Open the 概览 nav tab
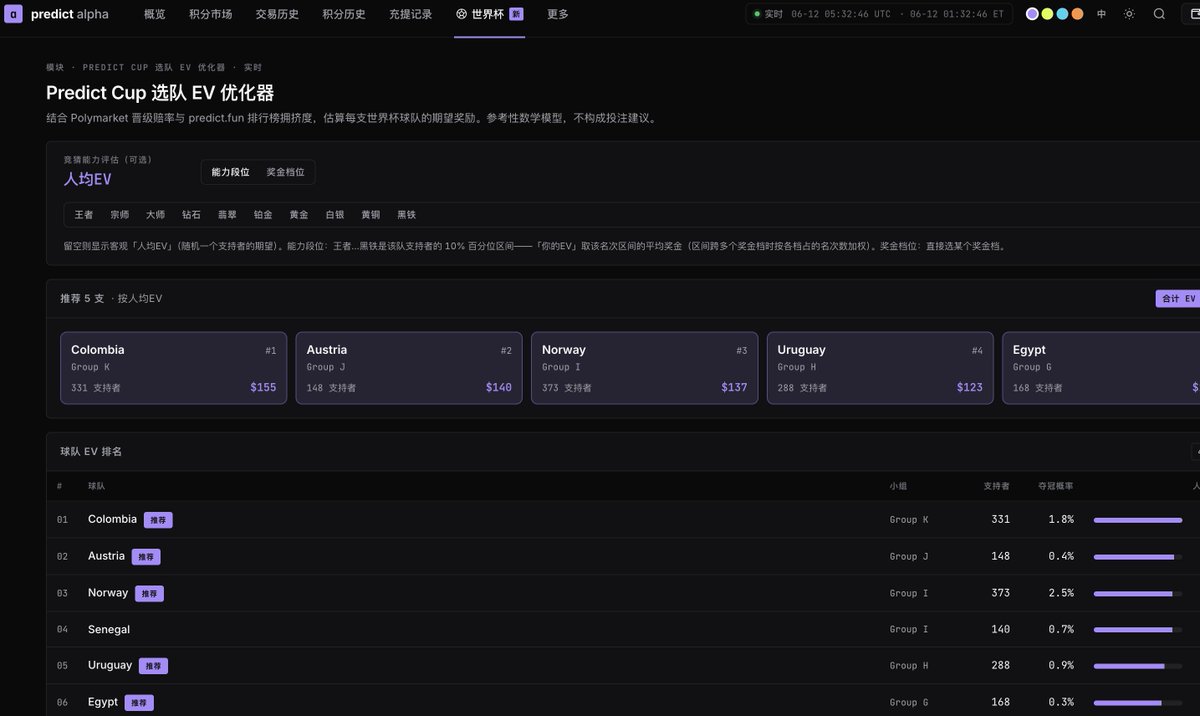This screenshot has width=1200, height=716. [155, 14]
